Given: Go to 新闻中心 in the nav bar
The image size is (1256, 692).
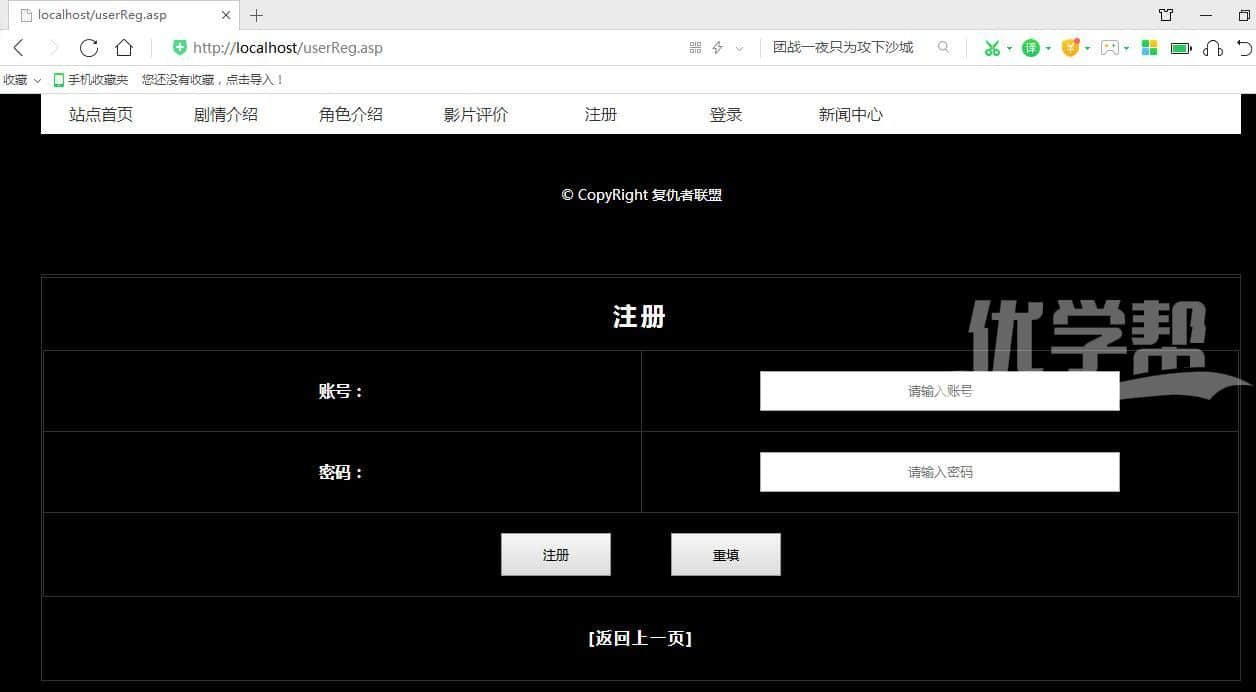Looking at the screenshot, I should coord(850,115).
